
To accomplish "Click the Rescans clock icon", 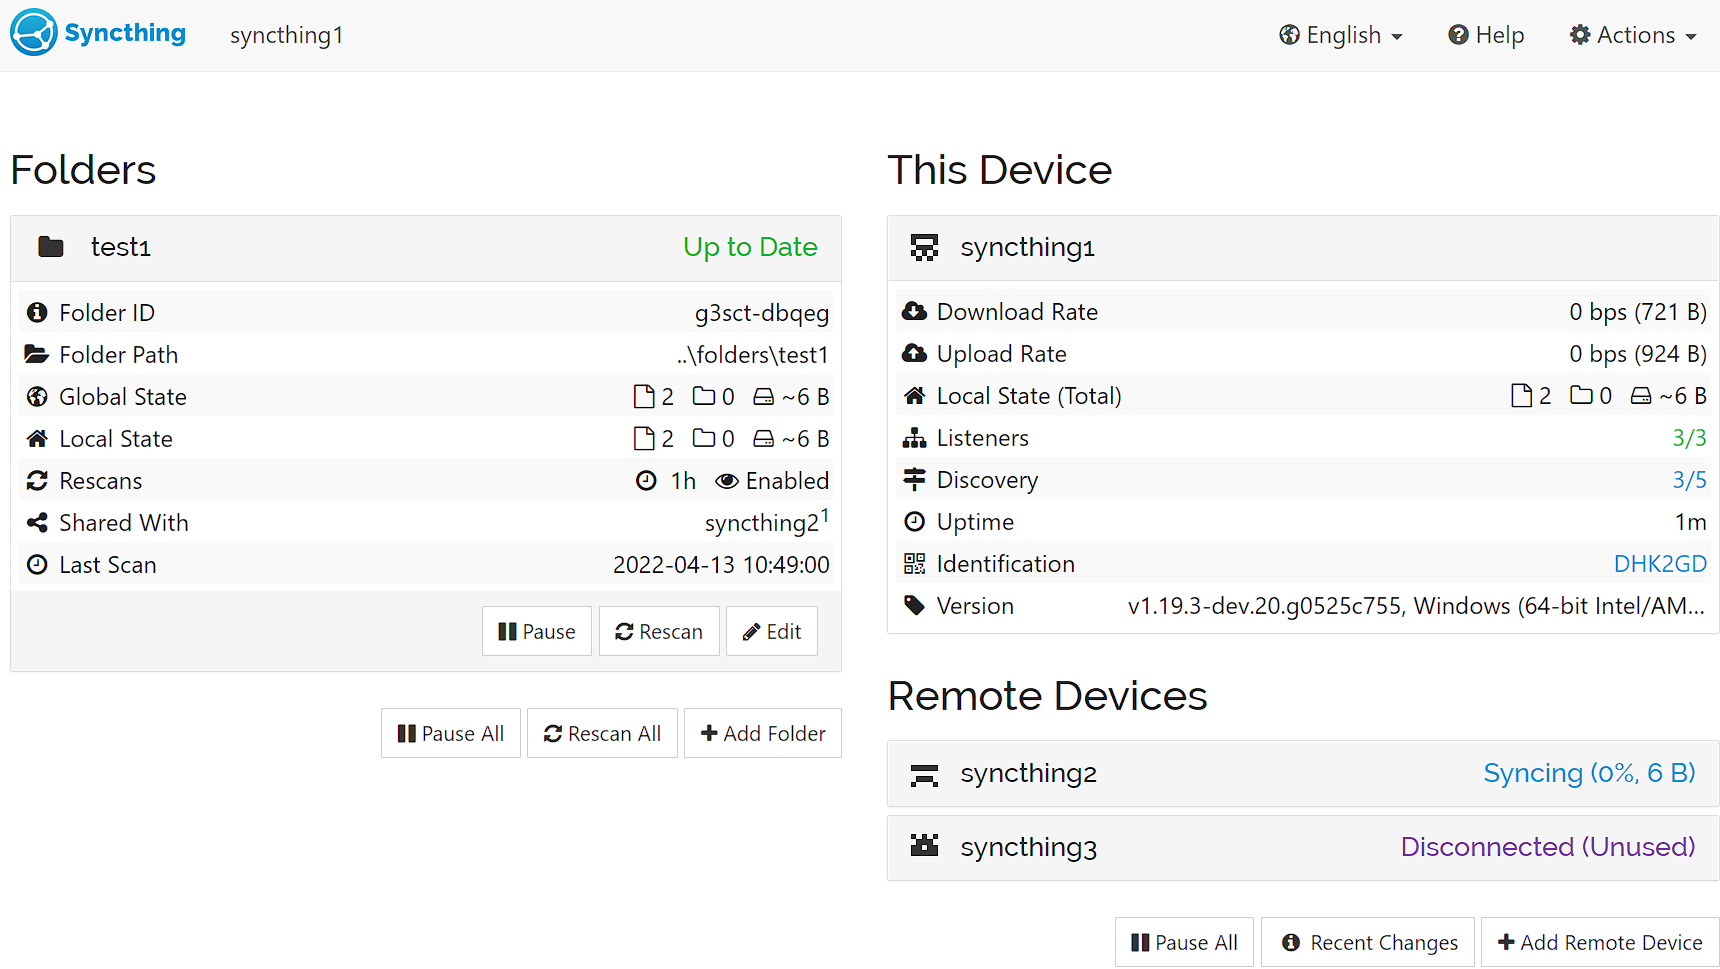I will 37,480.
